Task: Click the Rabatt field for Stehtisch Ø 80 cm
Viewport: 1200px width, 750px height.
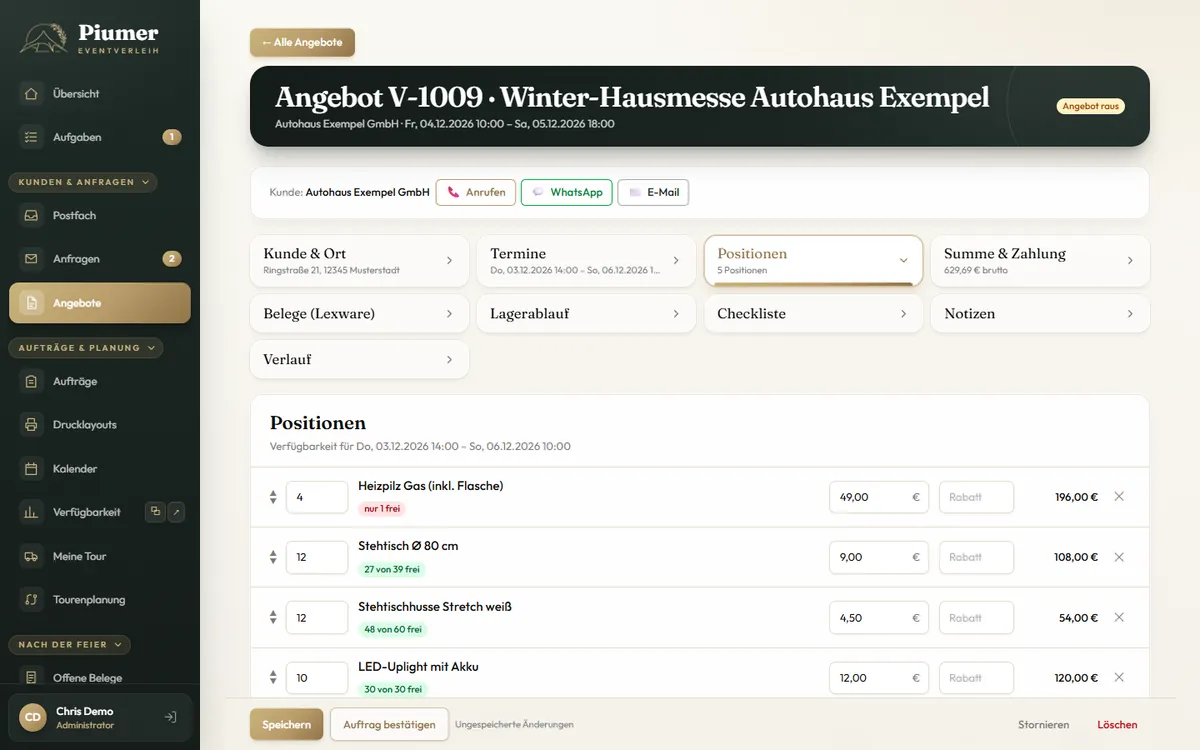Action: 976,557
